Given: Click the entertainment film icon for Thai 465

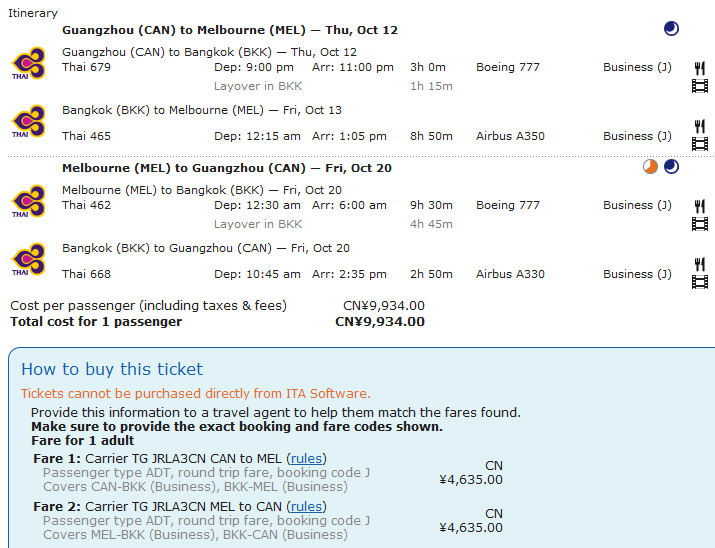Looking at the screenshot, I should tap(700, 144).
